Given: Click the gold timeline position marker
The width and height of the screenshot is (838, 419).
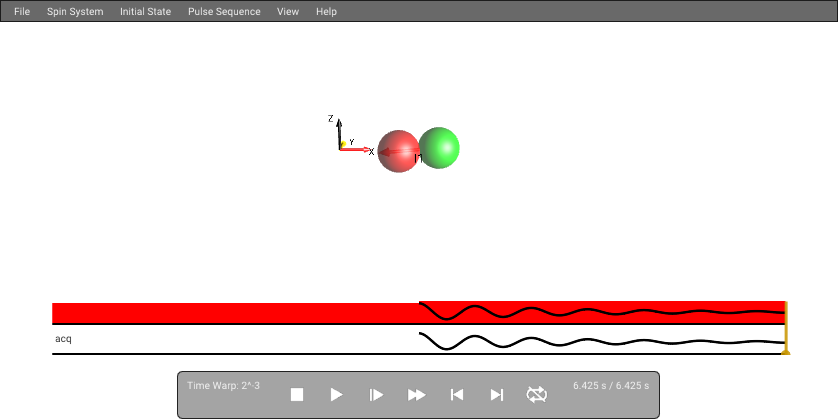Looking at the screenshot, I should click(786, 328).
